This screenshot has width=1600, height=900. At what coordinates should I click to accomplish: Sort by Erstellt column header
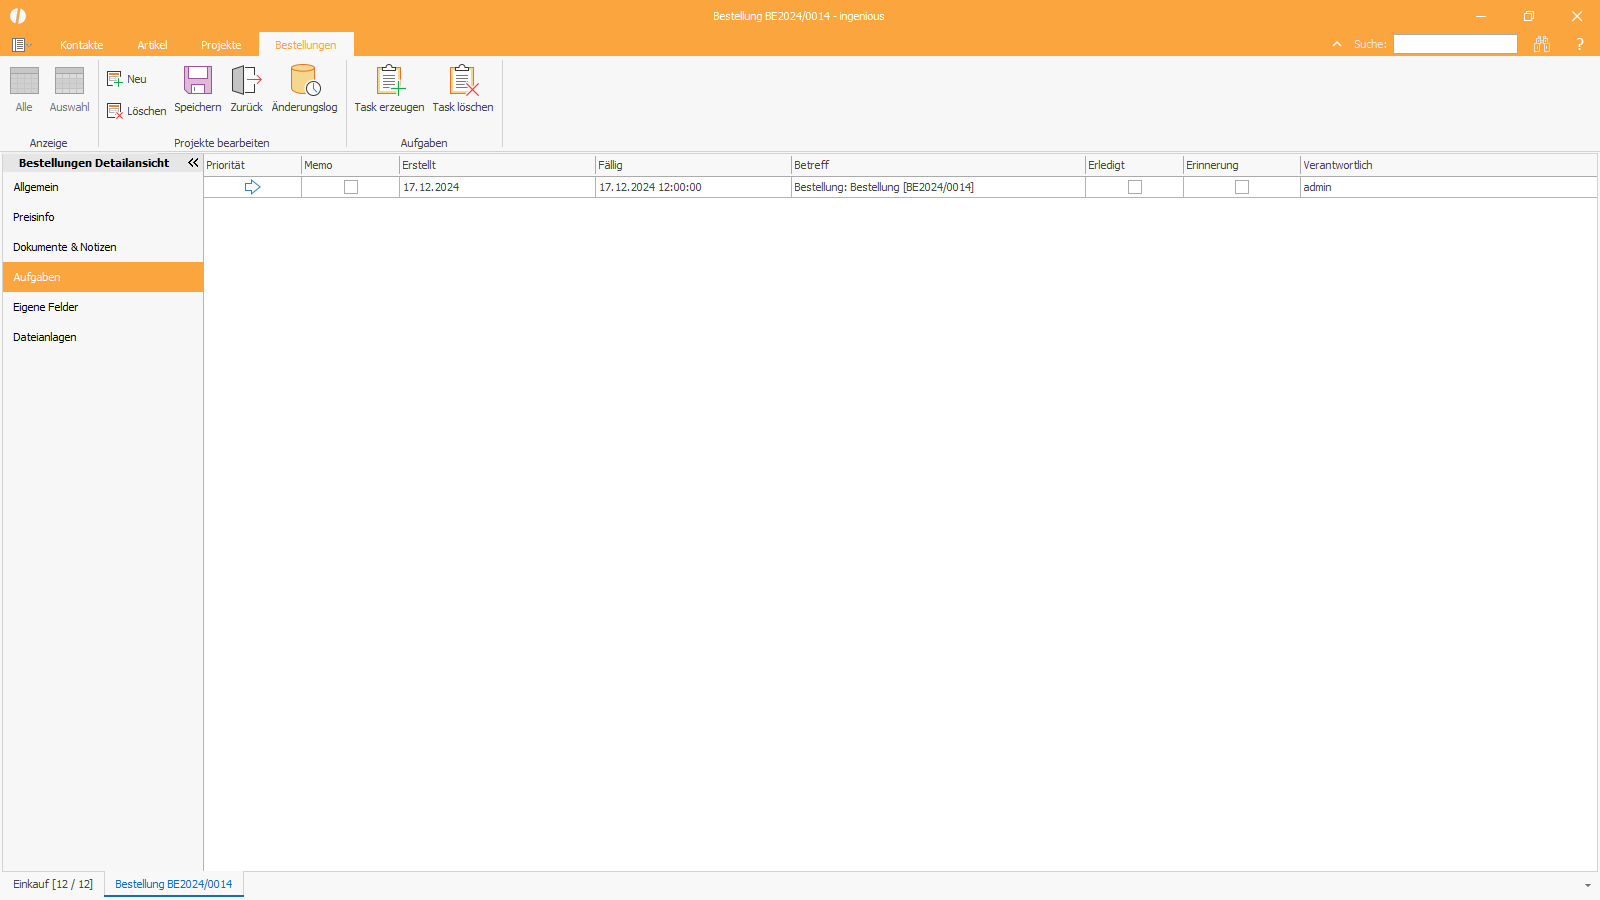pos(498,165)
